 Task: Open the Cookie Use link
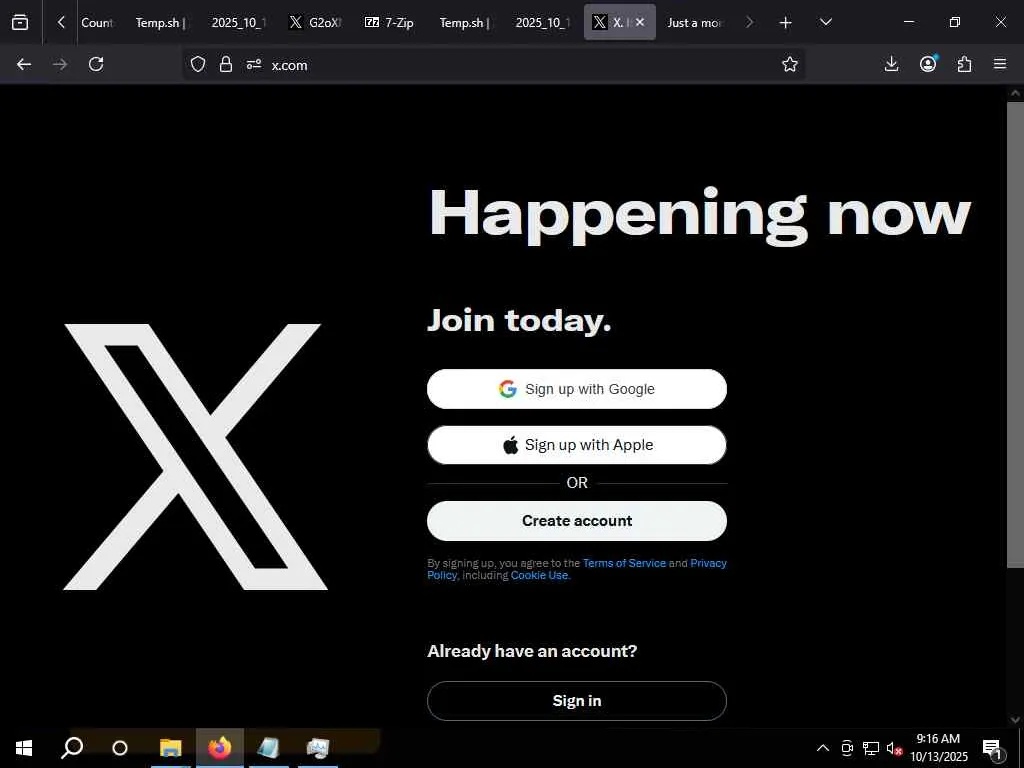[539, 575]
